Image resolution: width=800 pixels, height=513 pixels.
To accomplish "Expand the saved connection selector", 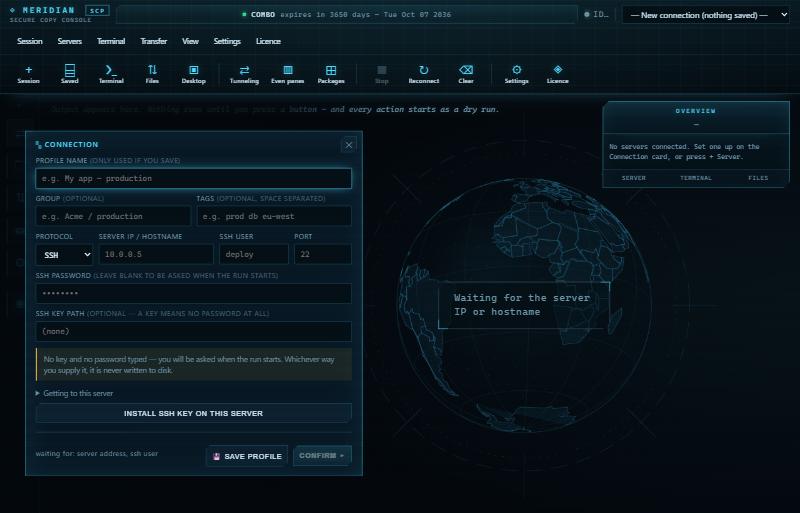I will pyautogui.click(x=707, y=15).
